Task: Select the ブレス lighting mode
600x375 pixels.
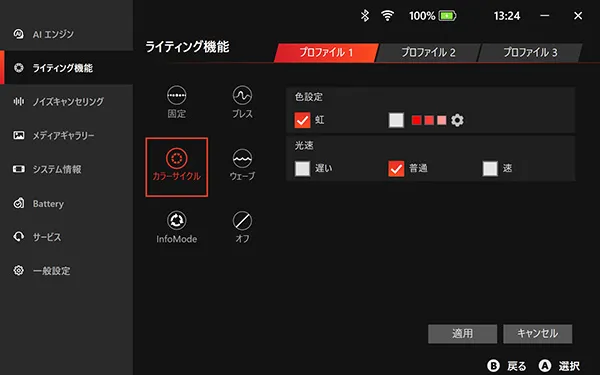Action: 242,102
